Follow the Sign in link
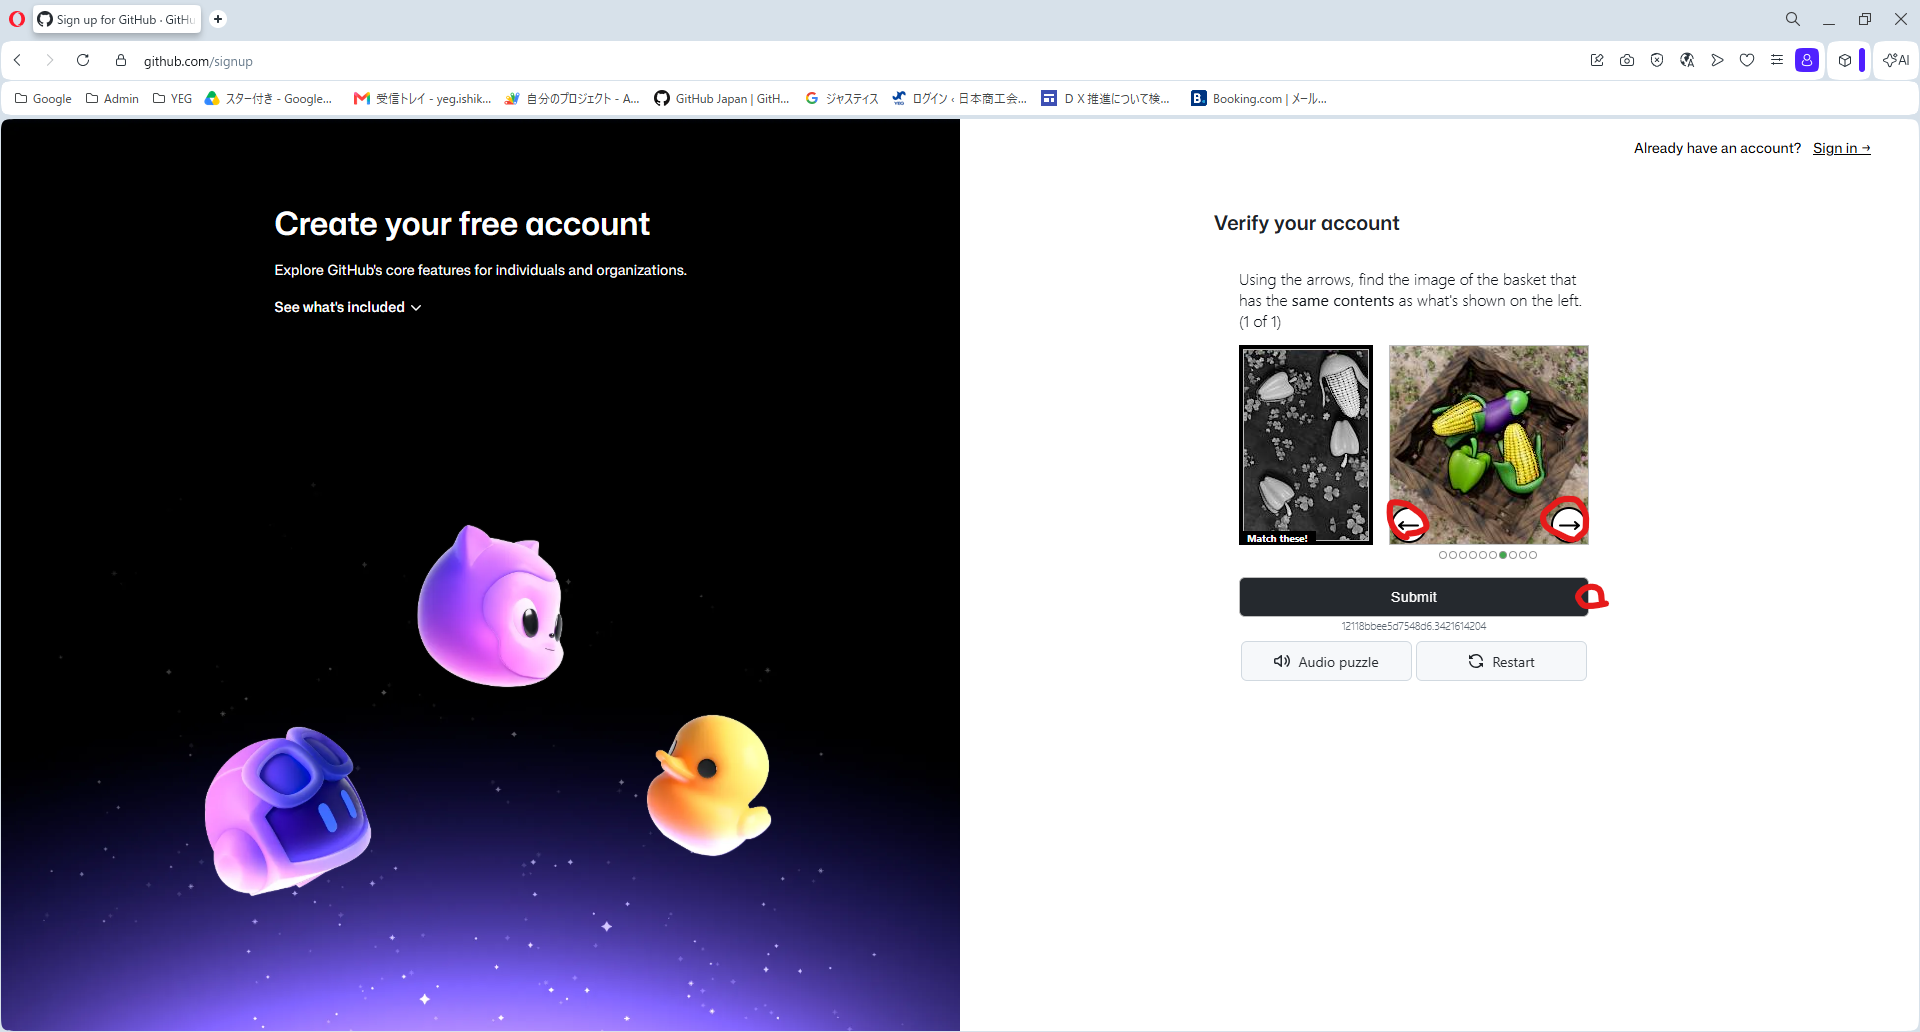Image resolution: width=1920 pixels, height=1032 pixels. [x=1841, y=148]
